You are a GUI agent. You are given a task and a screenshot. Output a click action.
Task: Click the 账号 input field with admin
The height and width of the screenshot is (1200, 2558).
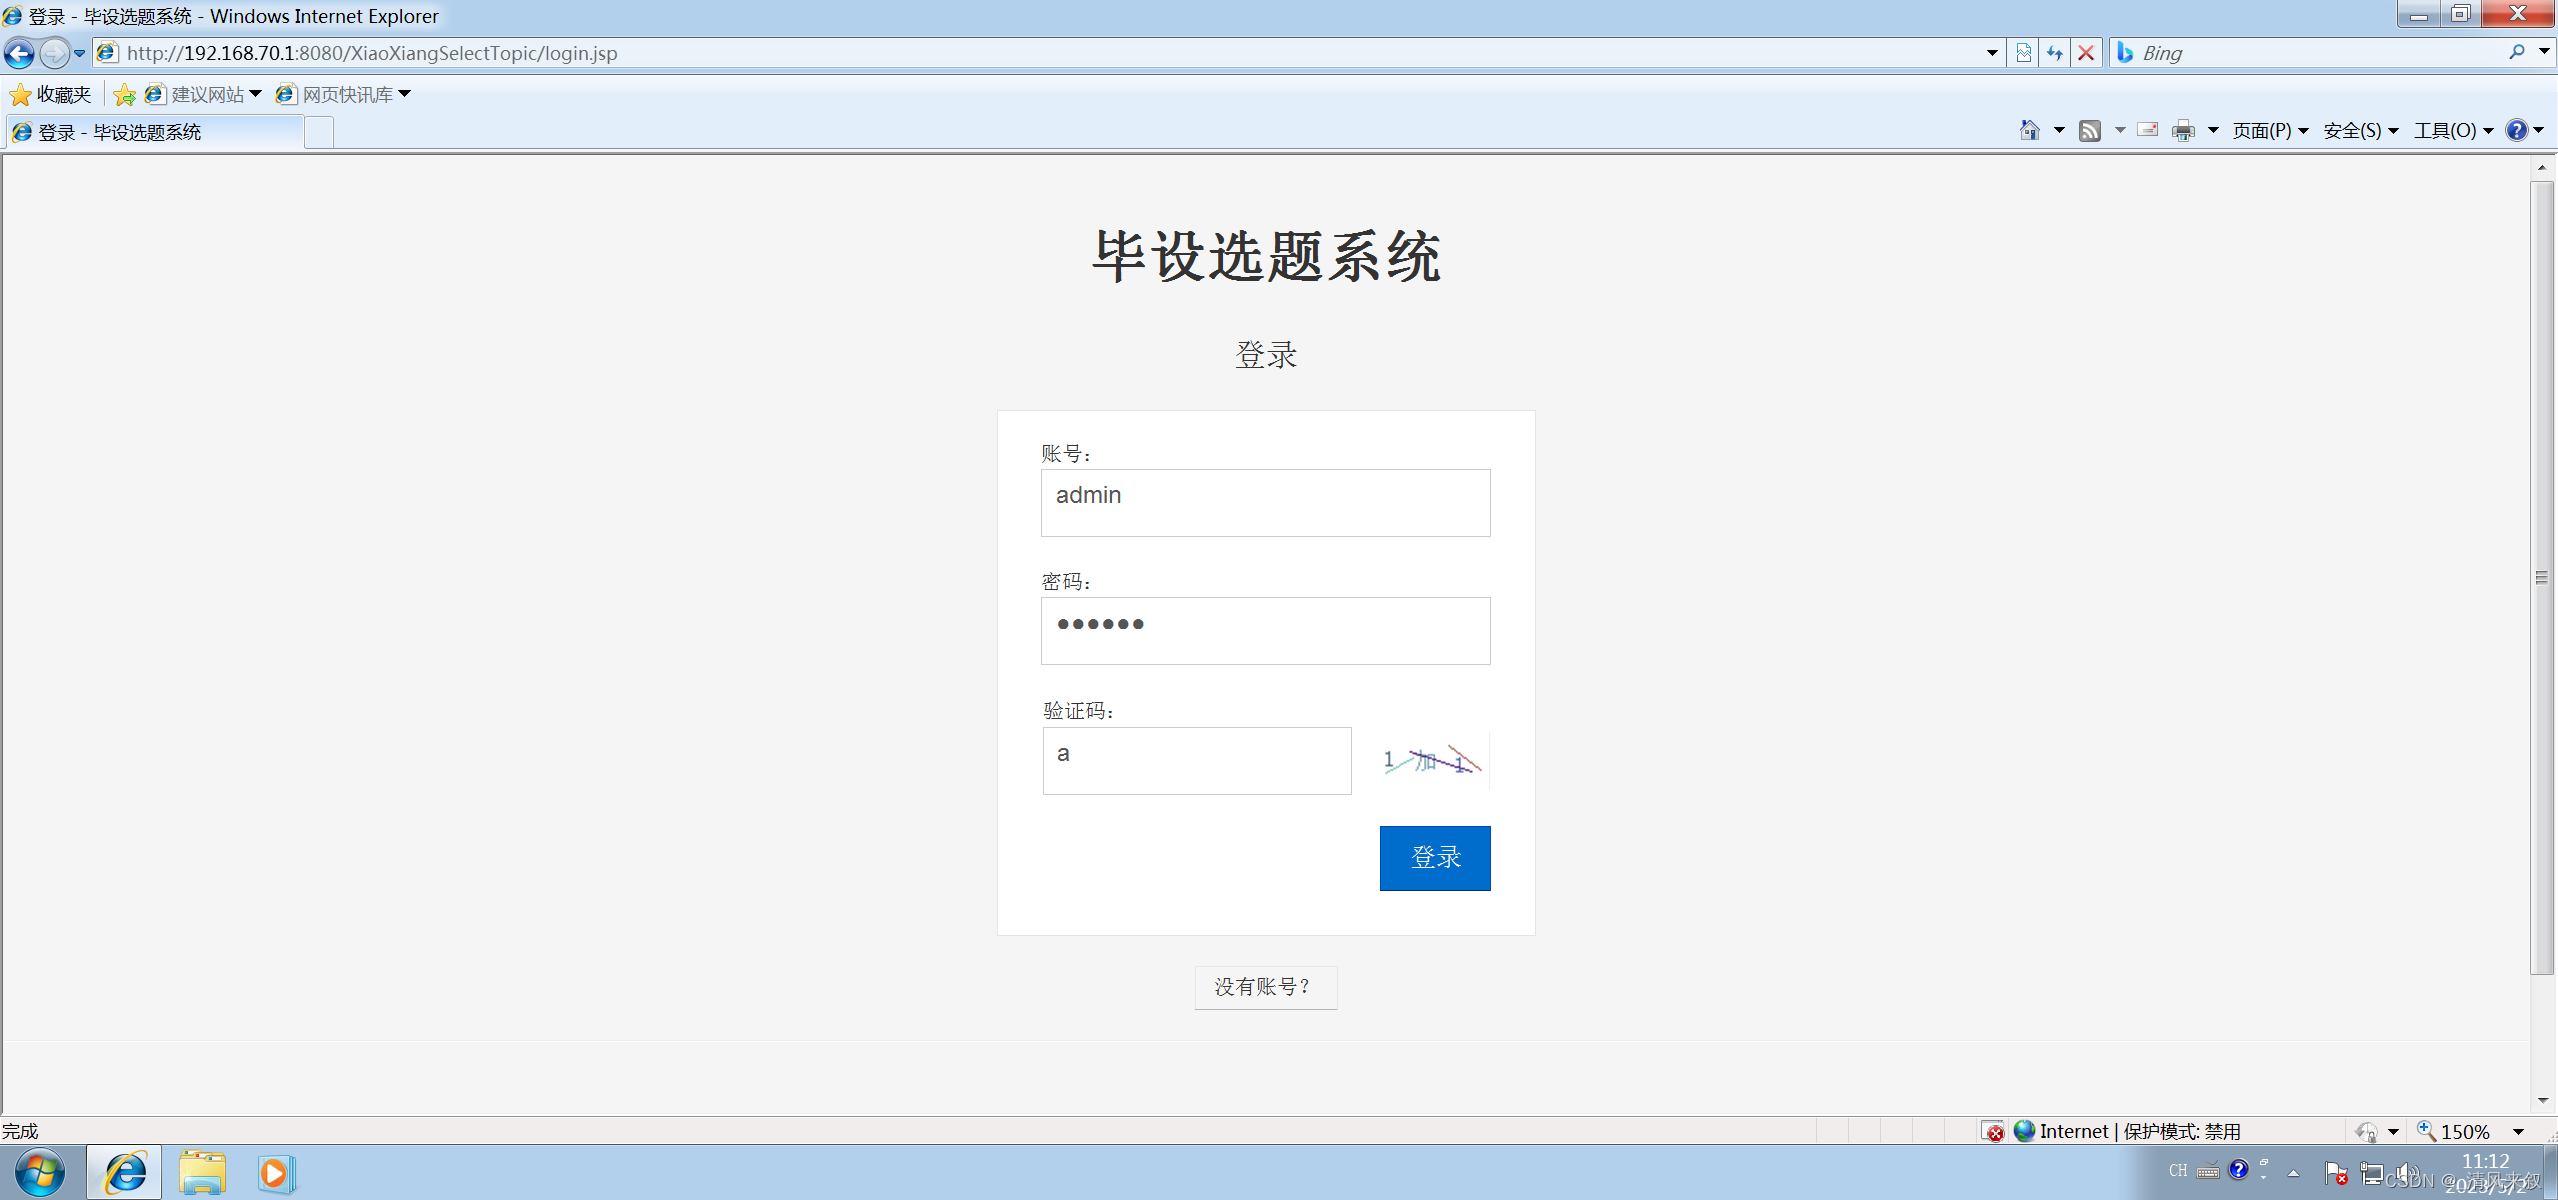coord(1265,503)
